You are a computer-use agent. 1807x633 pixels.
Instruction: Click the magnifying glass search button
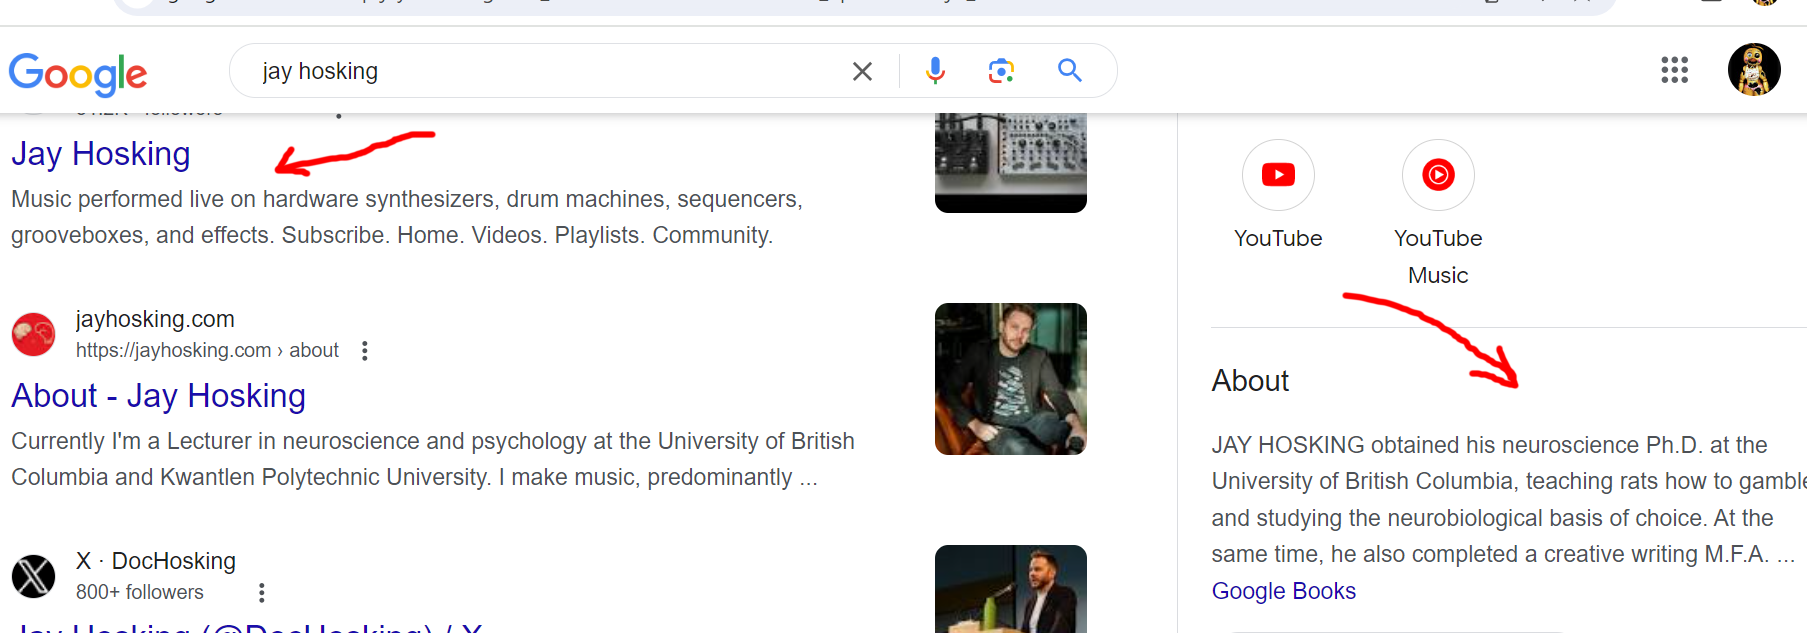[1070, 70]
